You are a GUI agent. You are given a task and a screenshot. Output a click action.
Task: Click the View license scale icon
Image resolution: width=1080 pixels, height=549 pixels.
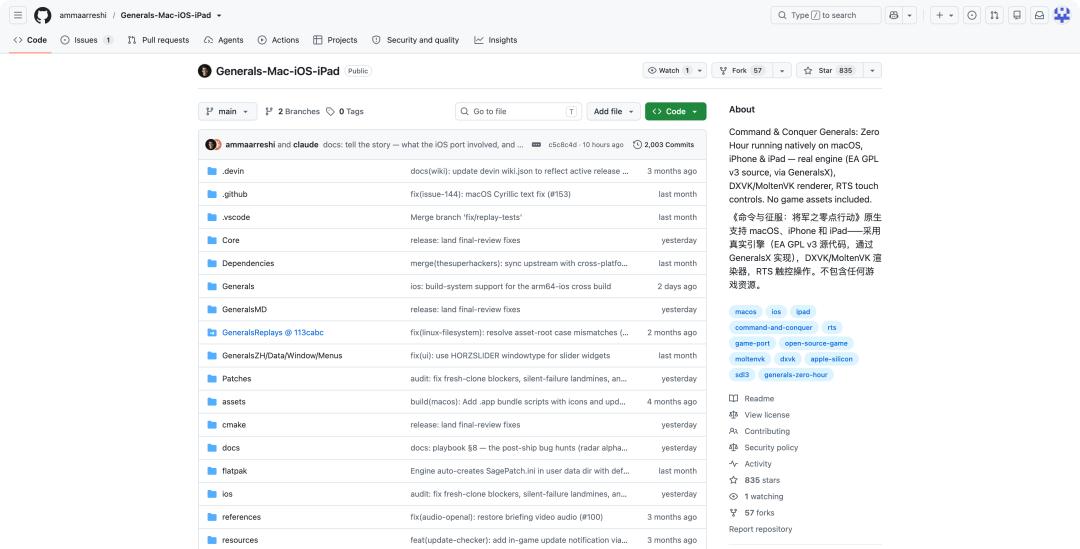coord(734,415)
